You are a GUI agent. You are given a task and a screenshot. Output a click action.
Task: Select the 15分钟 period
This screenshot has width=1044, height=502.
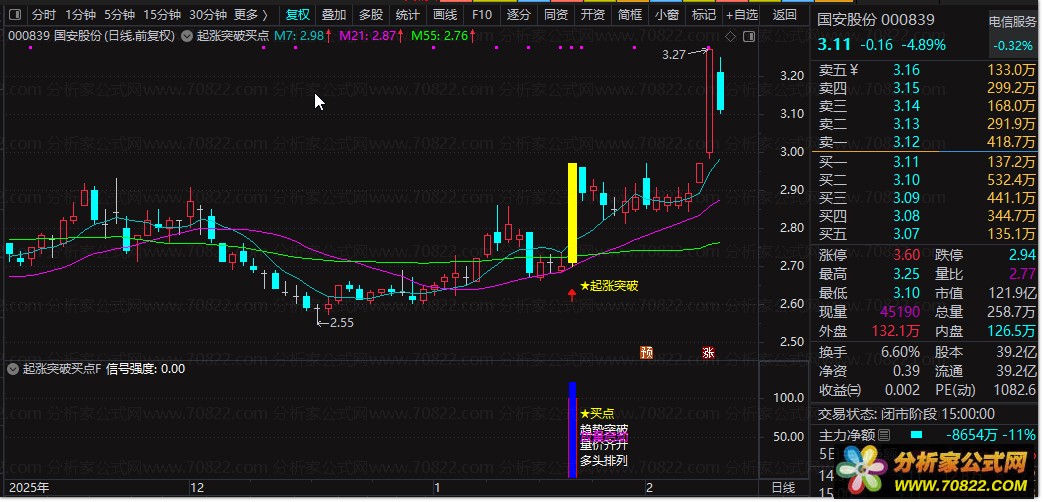(x=162, y=14)
